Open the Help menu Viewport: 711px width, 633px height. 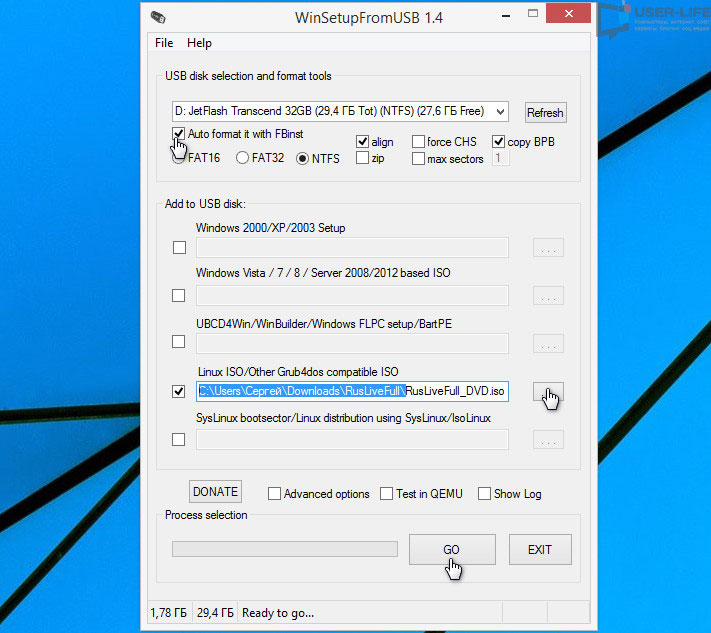click(x=199, y=43)
